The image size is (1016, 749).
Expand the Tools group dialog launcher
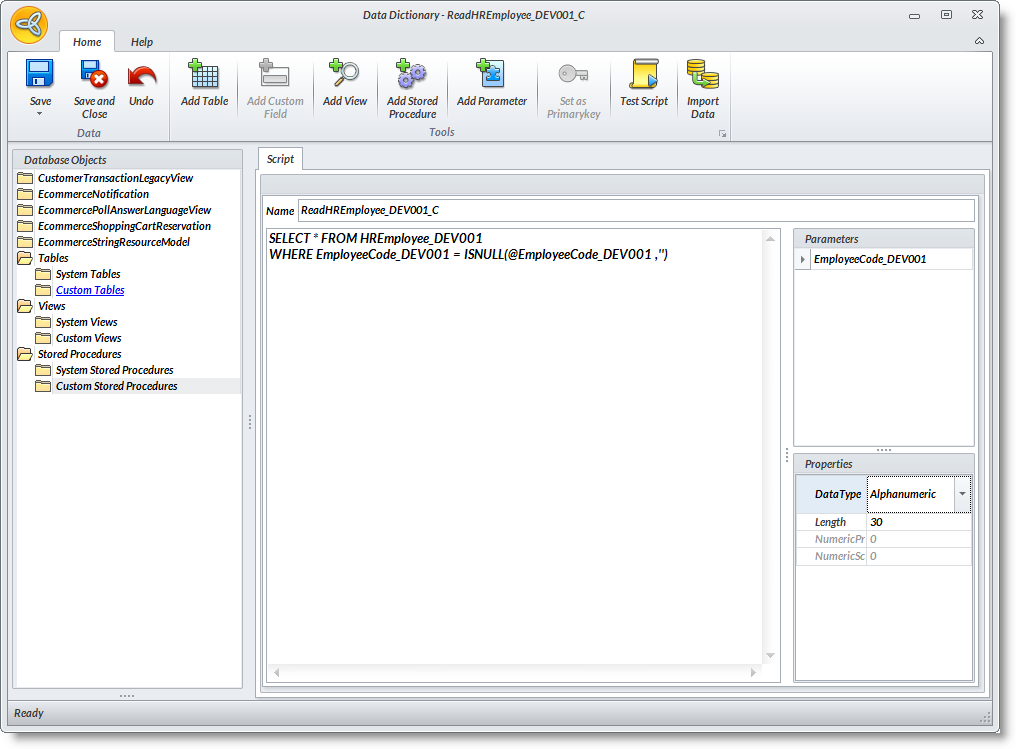(x=722, y=133)
